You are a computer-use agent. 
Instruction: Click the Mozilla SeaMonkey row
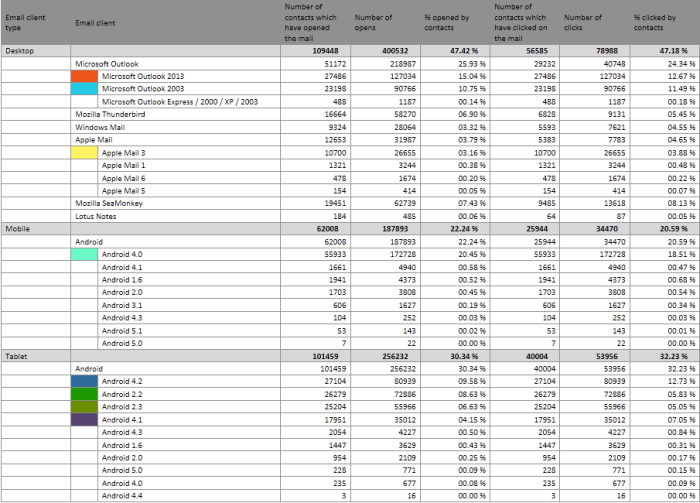(112, 203)
